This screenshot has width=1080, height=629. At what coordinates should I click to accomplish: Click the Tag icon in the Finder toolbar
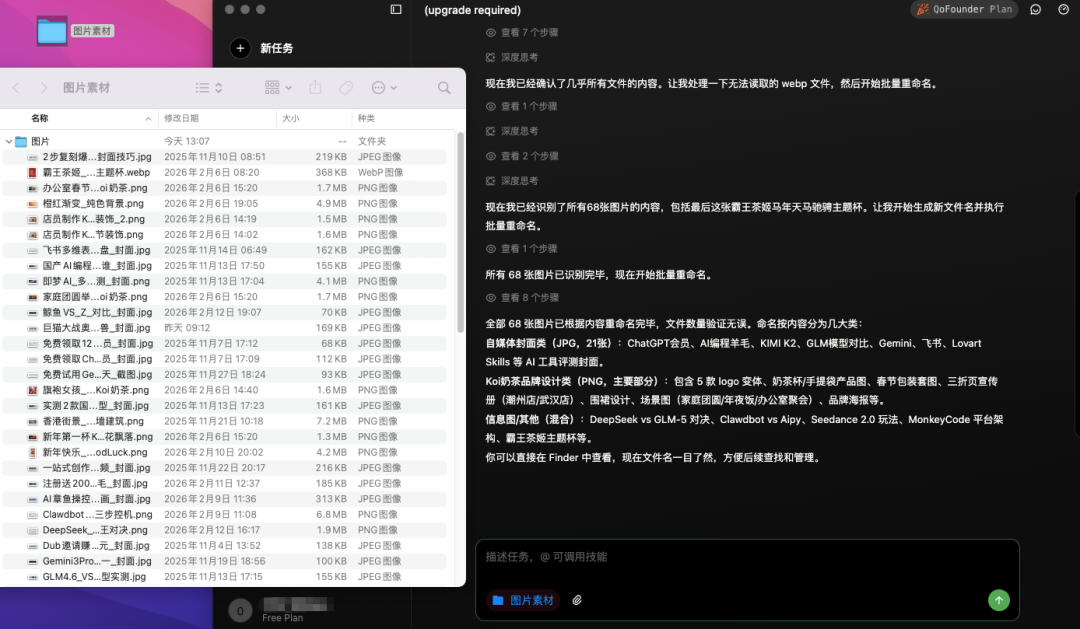345,88
